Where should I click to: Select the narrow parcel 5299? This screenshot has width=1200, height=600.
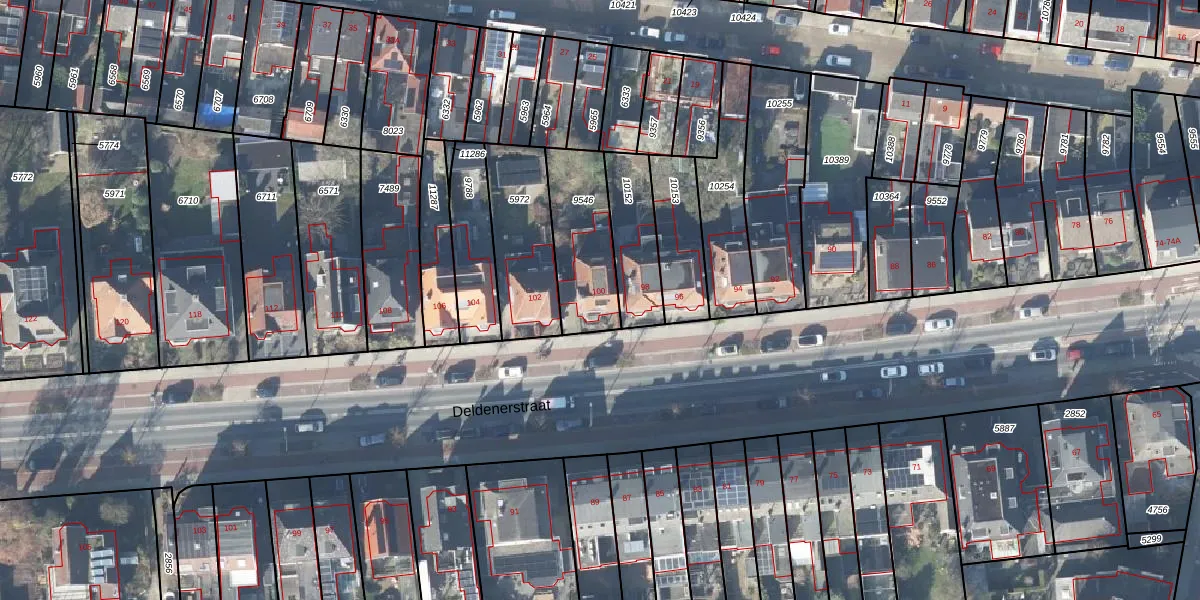(1151, 539)
